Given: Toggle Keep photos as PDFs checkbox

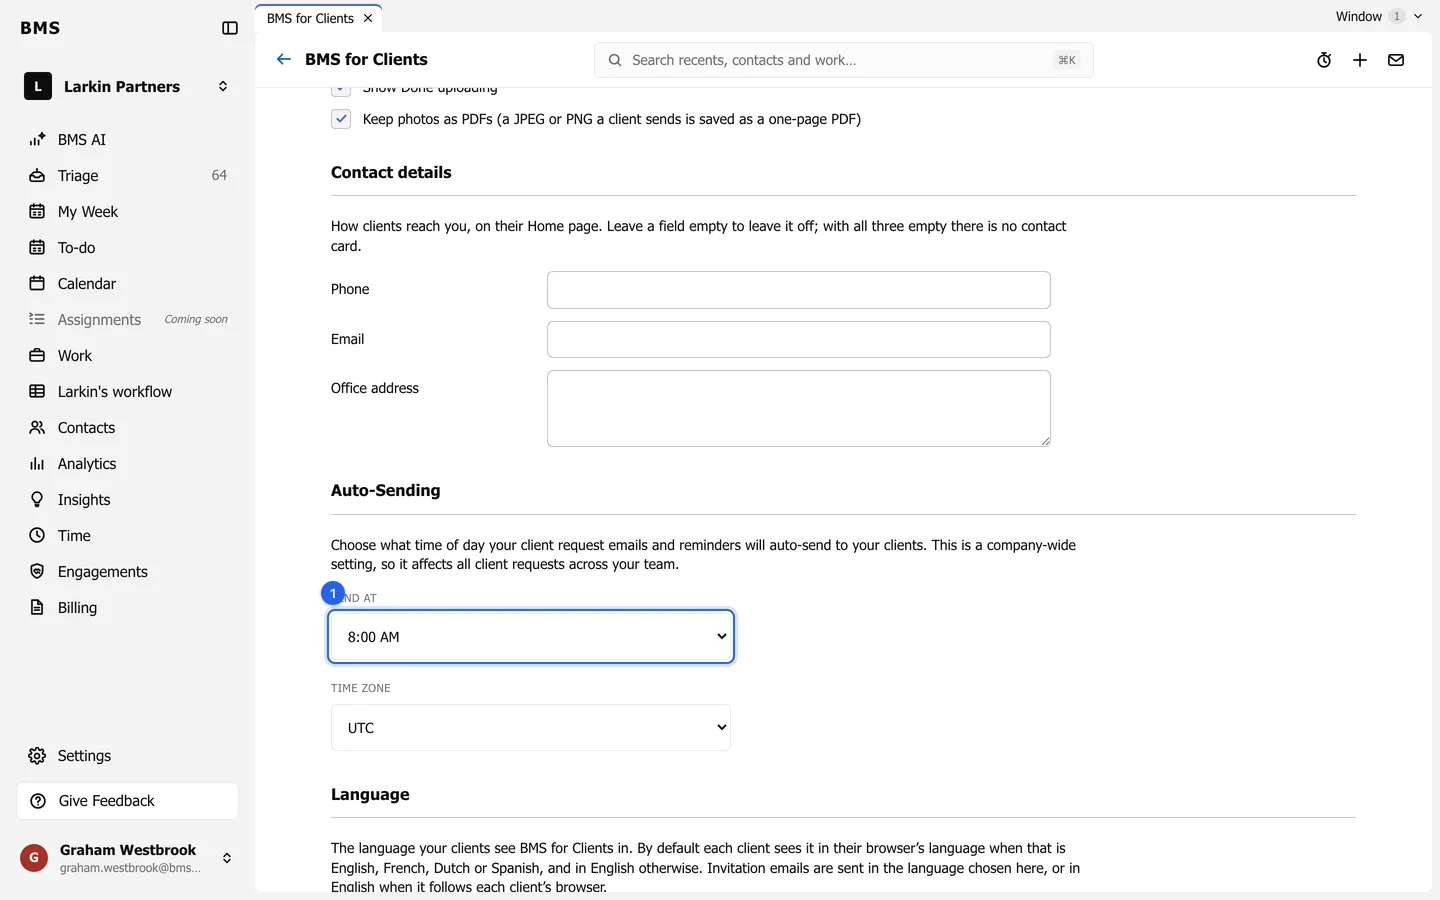Looking at the screenshot, I should [x=341, y=119].
